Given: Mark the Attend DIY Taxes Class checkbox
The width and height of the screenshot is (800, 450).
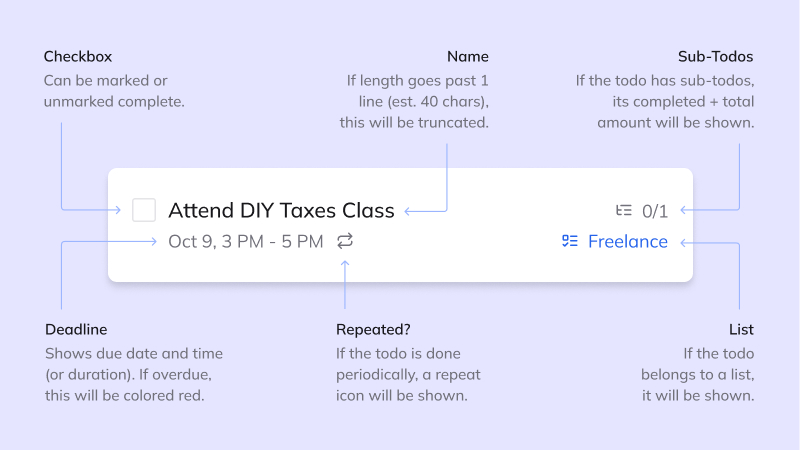Looking at the screenshot, I should (144, 210).
